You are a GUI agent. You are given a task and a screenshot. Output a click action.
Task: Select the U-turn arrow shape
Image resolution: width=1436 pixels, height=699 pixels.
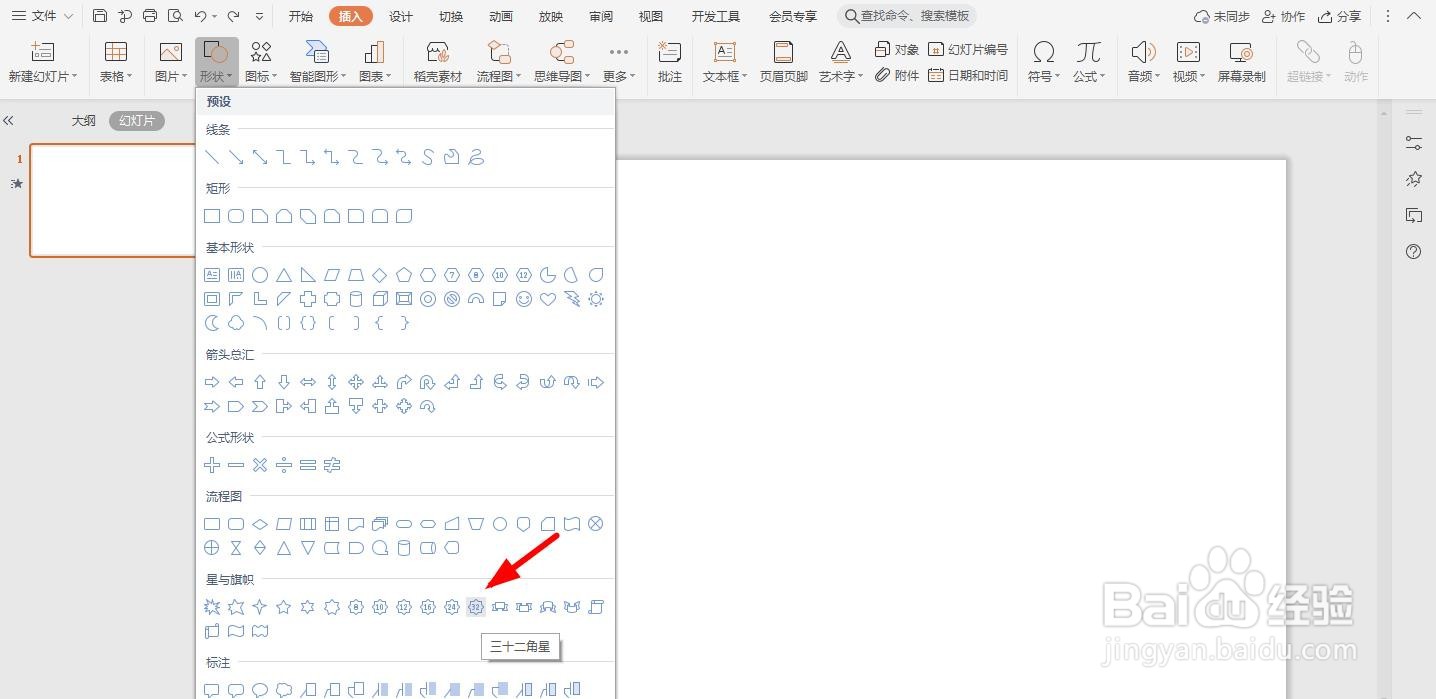tap(428, 382)
